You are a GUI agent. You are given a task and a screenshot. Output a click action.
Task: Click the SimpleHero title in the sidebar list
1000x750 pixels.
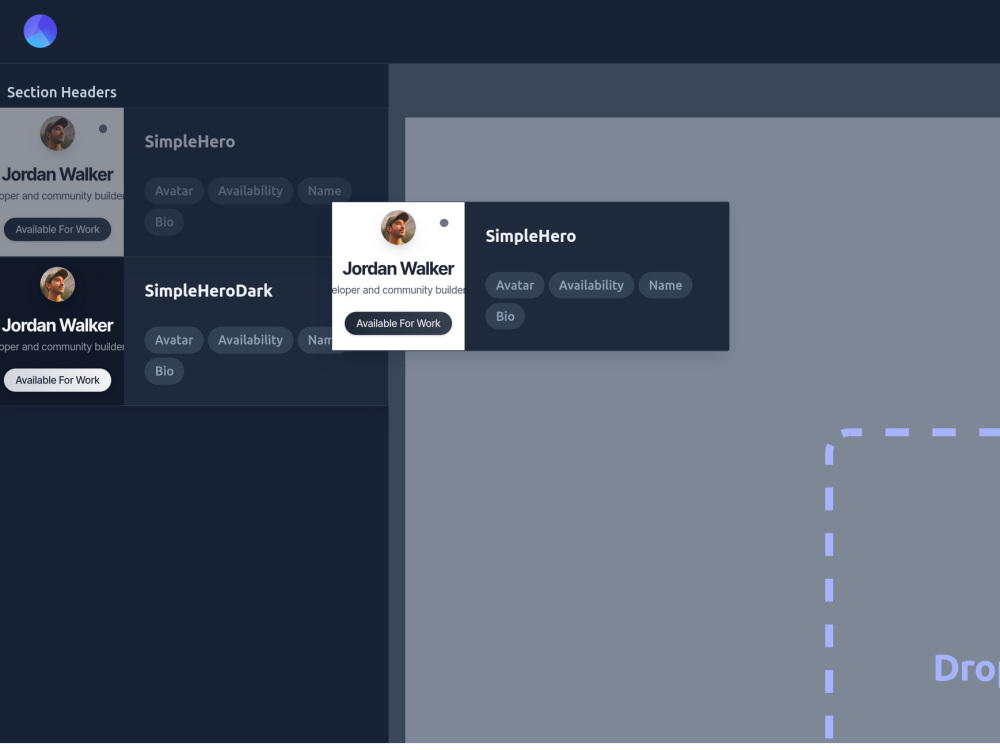pos(189,142)
